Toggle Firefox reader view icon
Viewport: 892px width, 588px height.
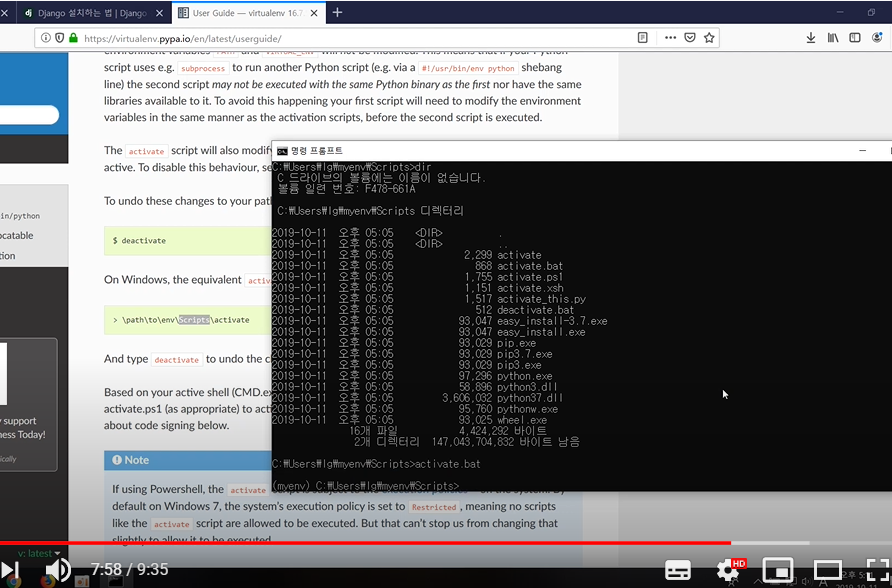click(642, 38)
